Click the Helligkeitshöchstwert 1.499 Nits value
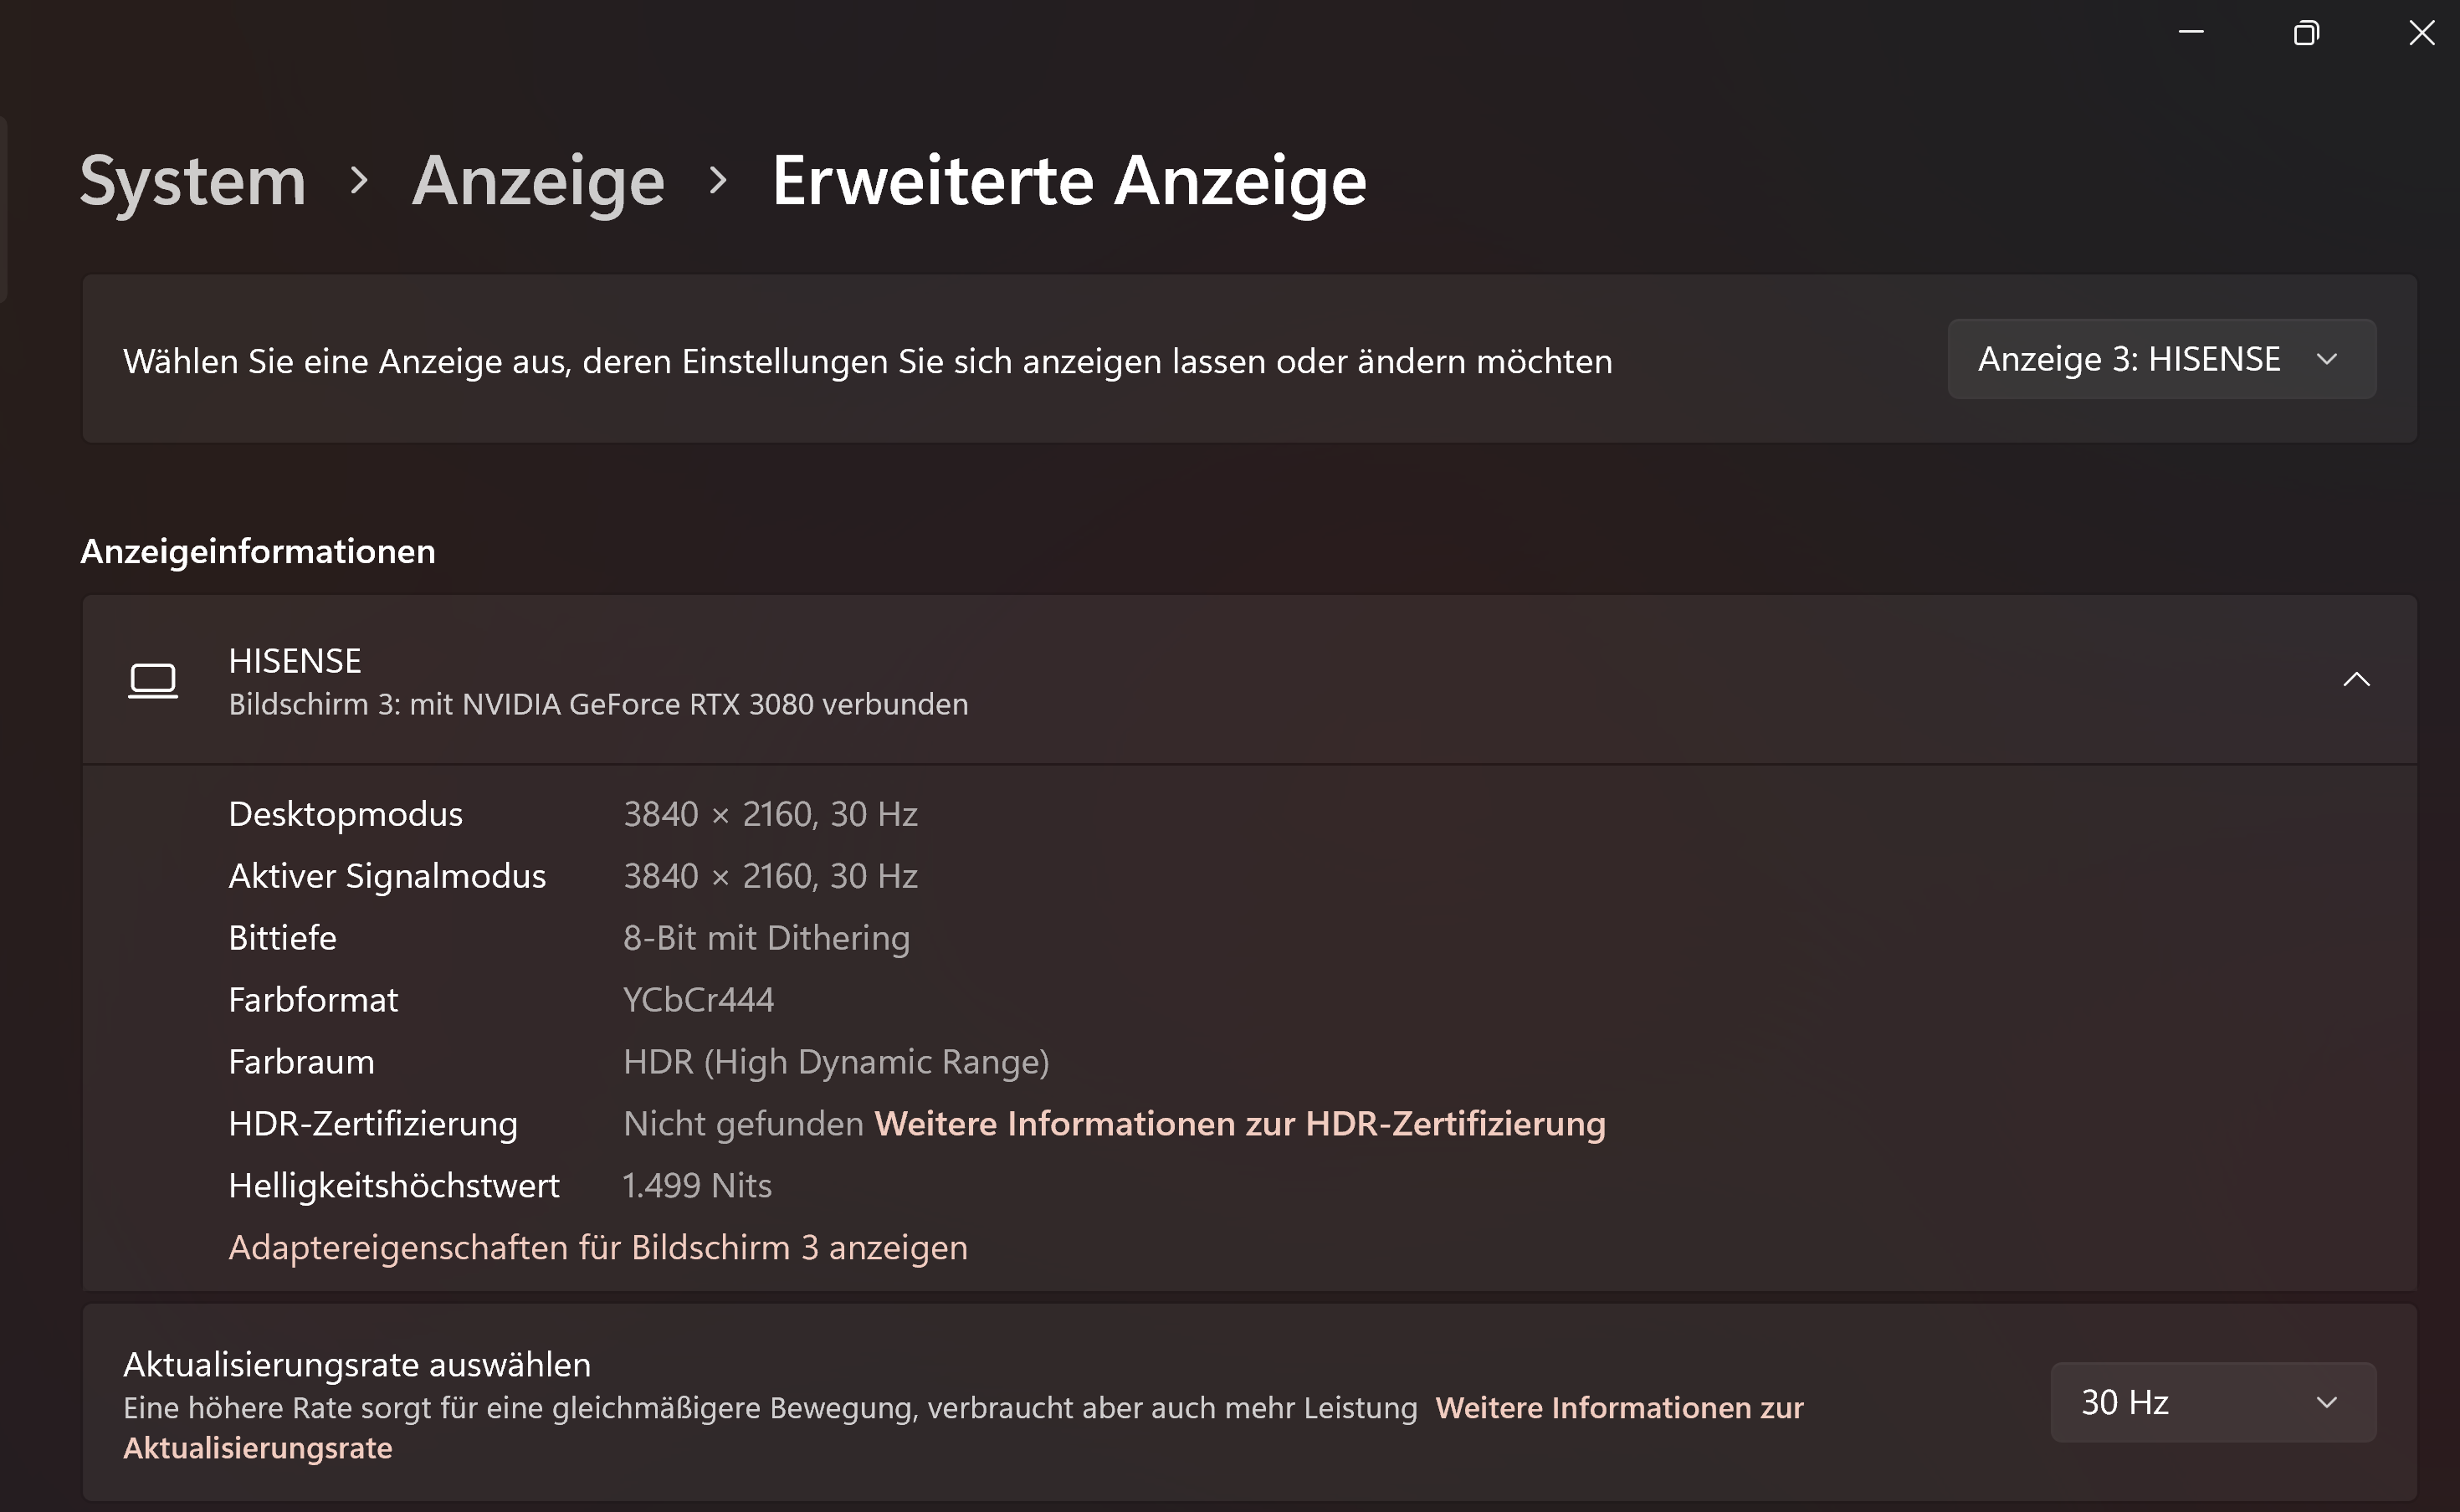Image resolution: width=2460 pixels, height=1512 pixels. point(697,1185)
